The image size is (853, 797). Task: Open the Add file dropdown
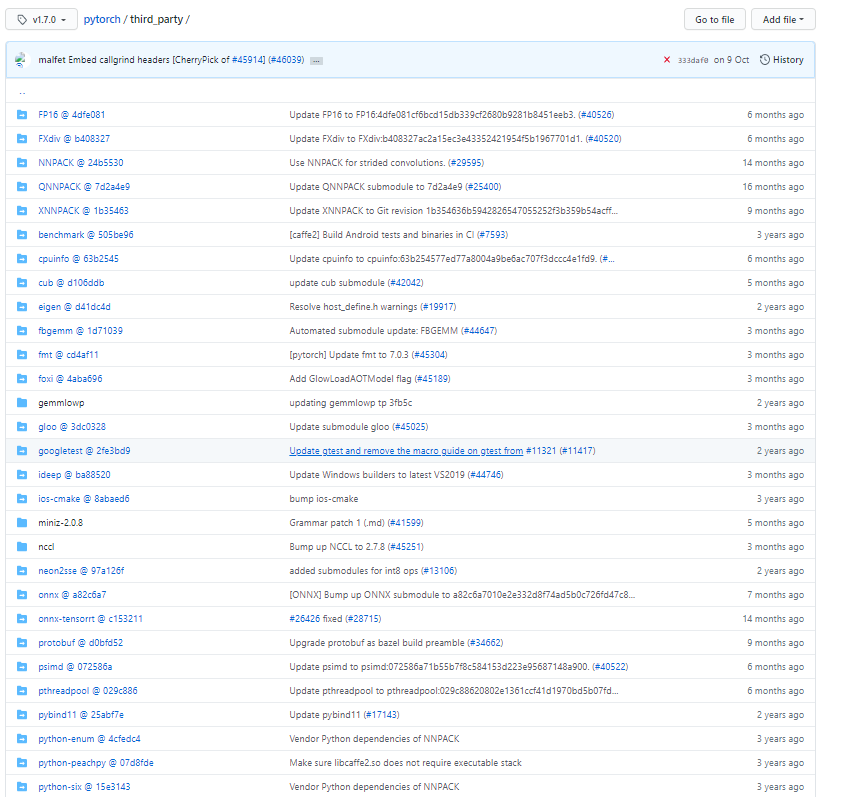pos(783,20)
